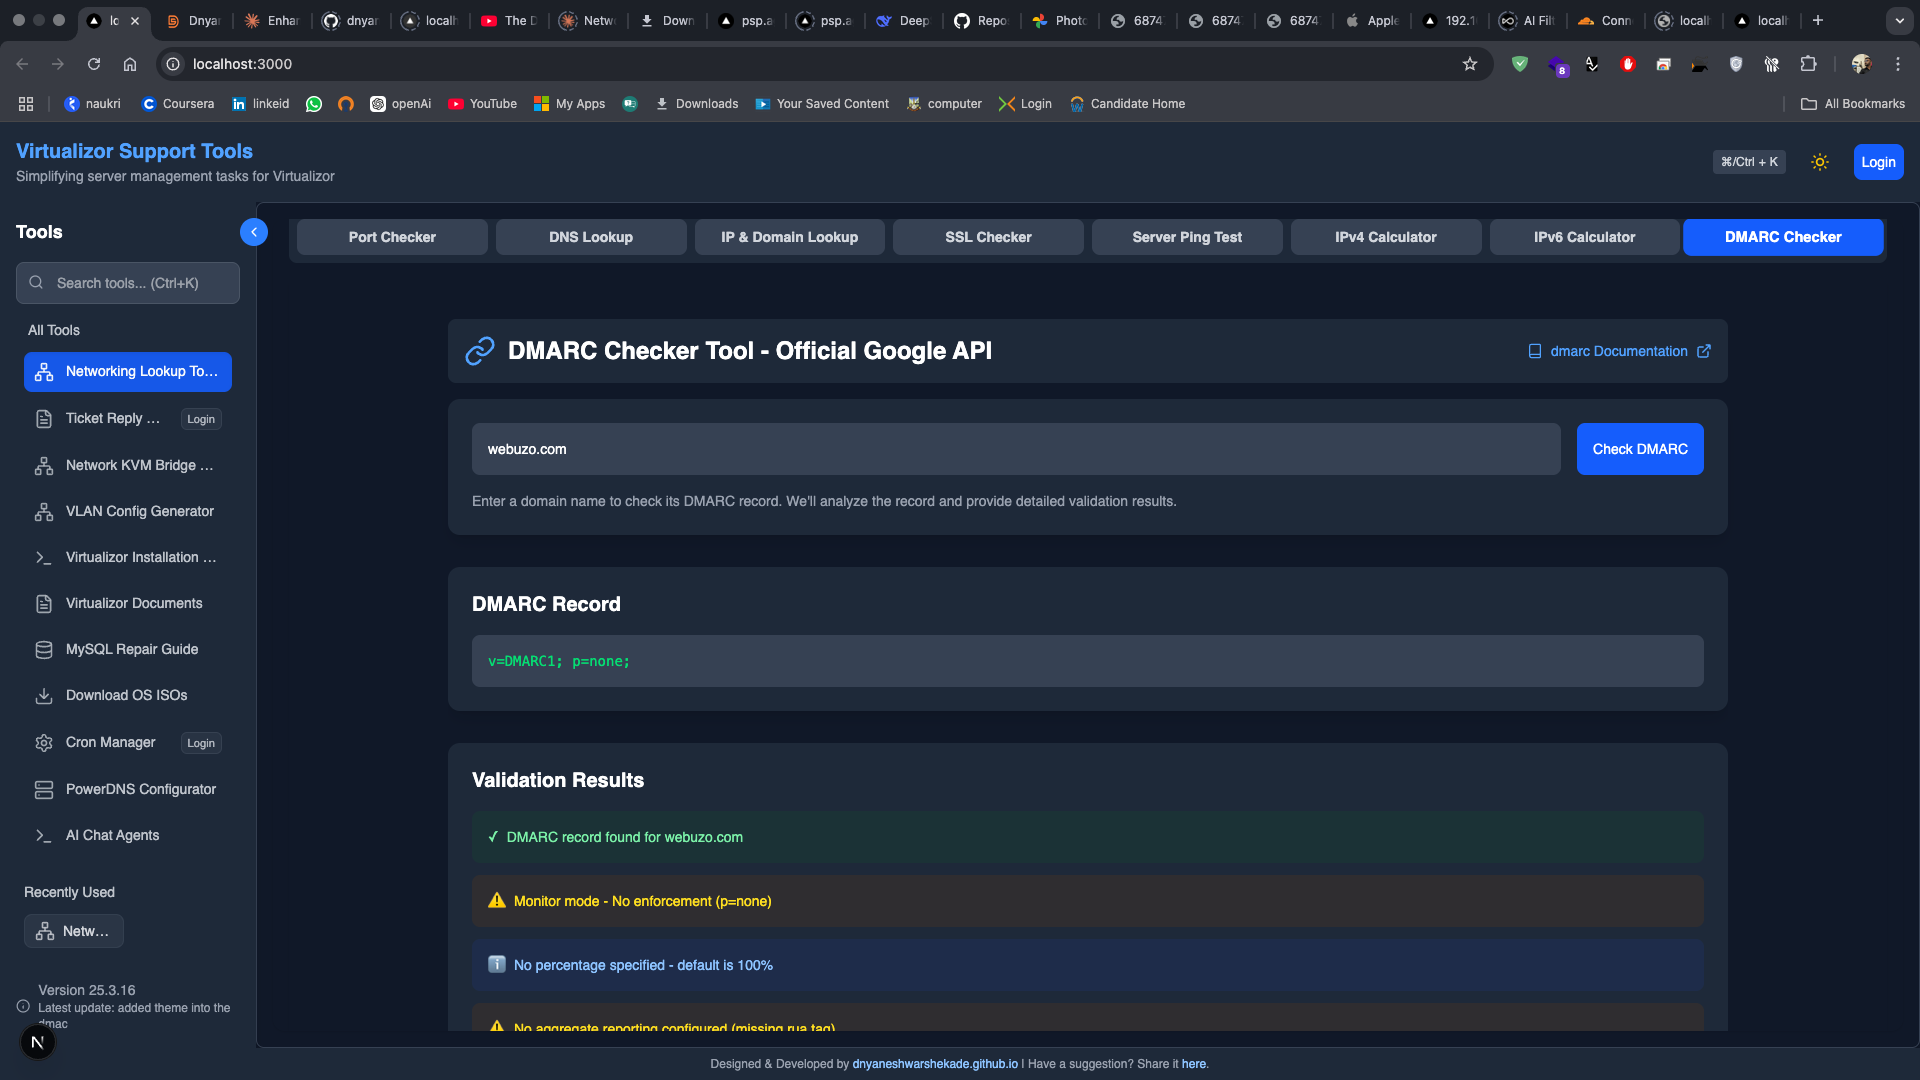Open dnyaneshwarshekade.github.io footer link
Viewport: 1920px width, 1080px height.
935,1064
